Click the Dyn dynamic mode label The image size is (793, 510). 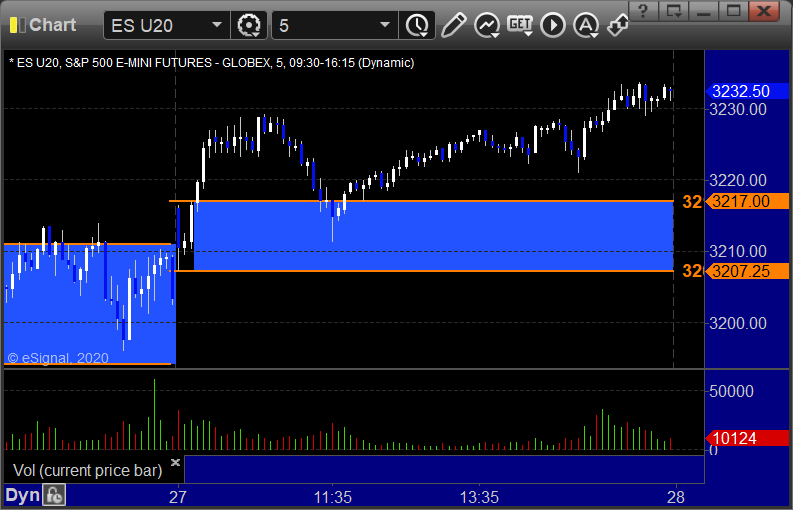pos(22,495)
